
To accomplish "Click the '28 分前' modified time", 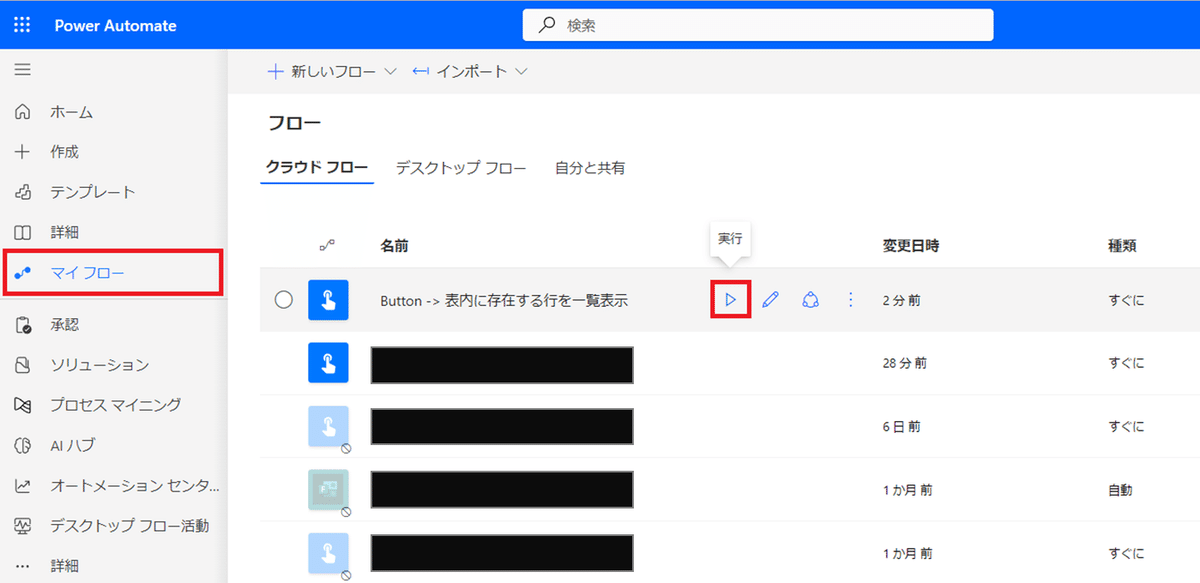I will coord(904,363).
